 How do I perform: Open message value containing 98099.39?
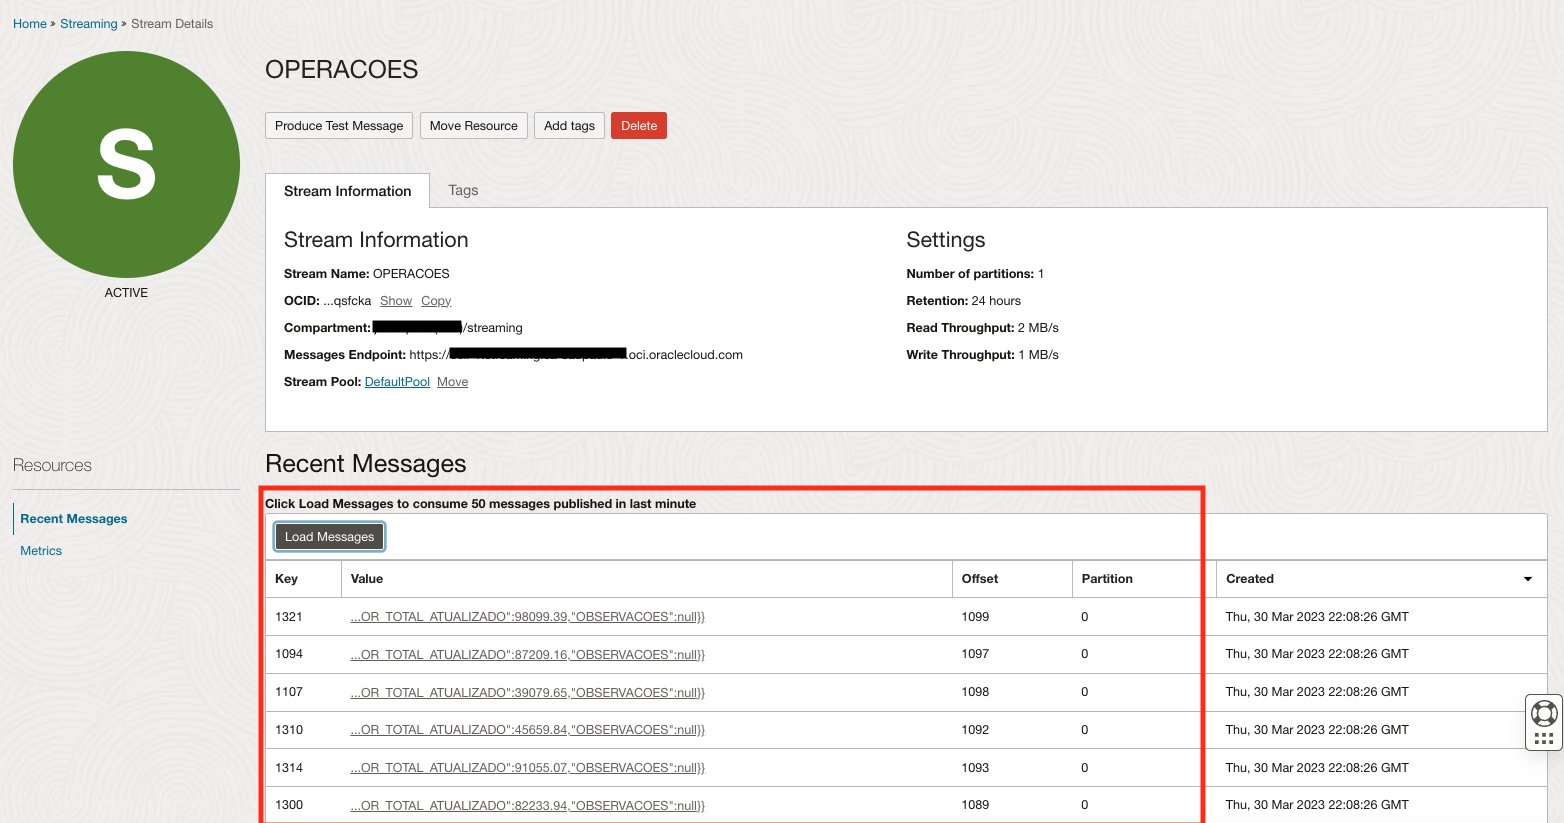pyautogui.click(x=528, y=617)
